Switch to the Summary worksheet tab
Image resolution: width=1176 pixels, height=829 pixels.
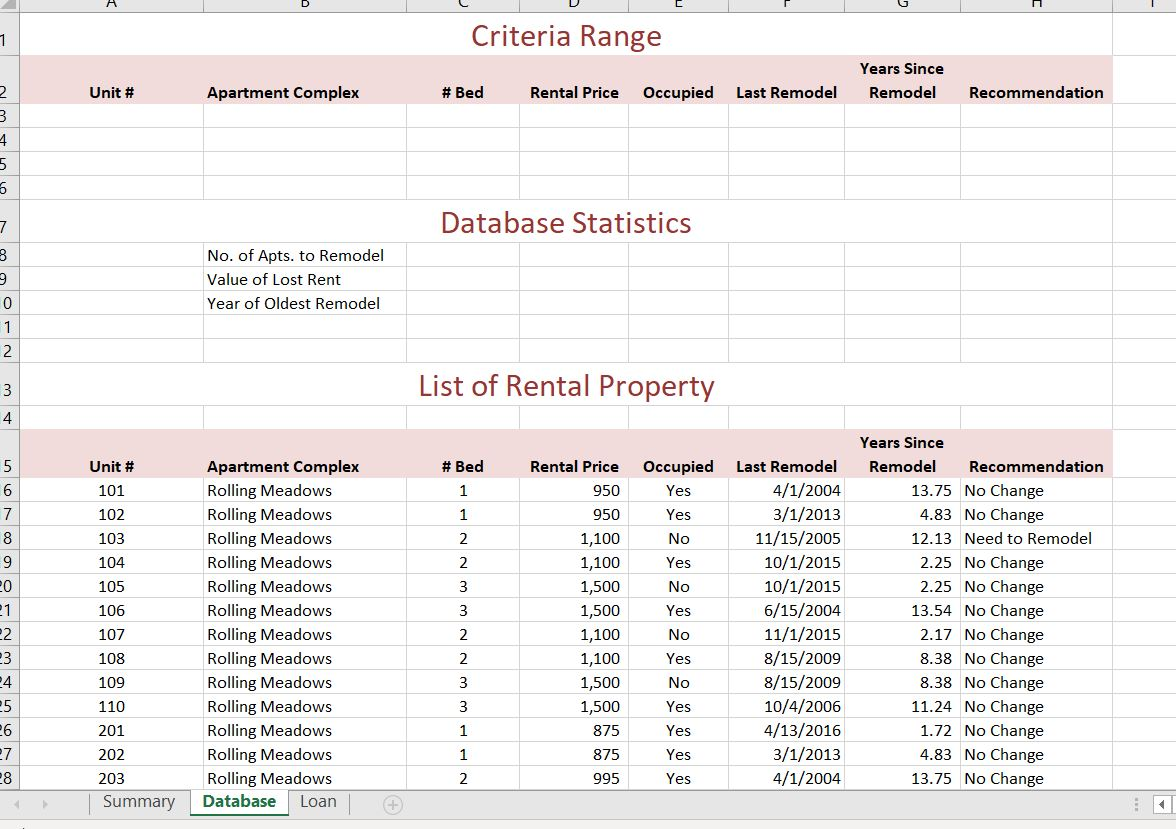coord(138,801)
